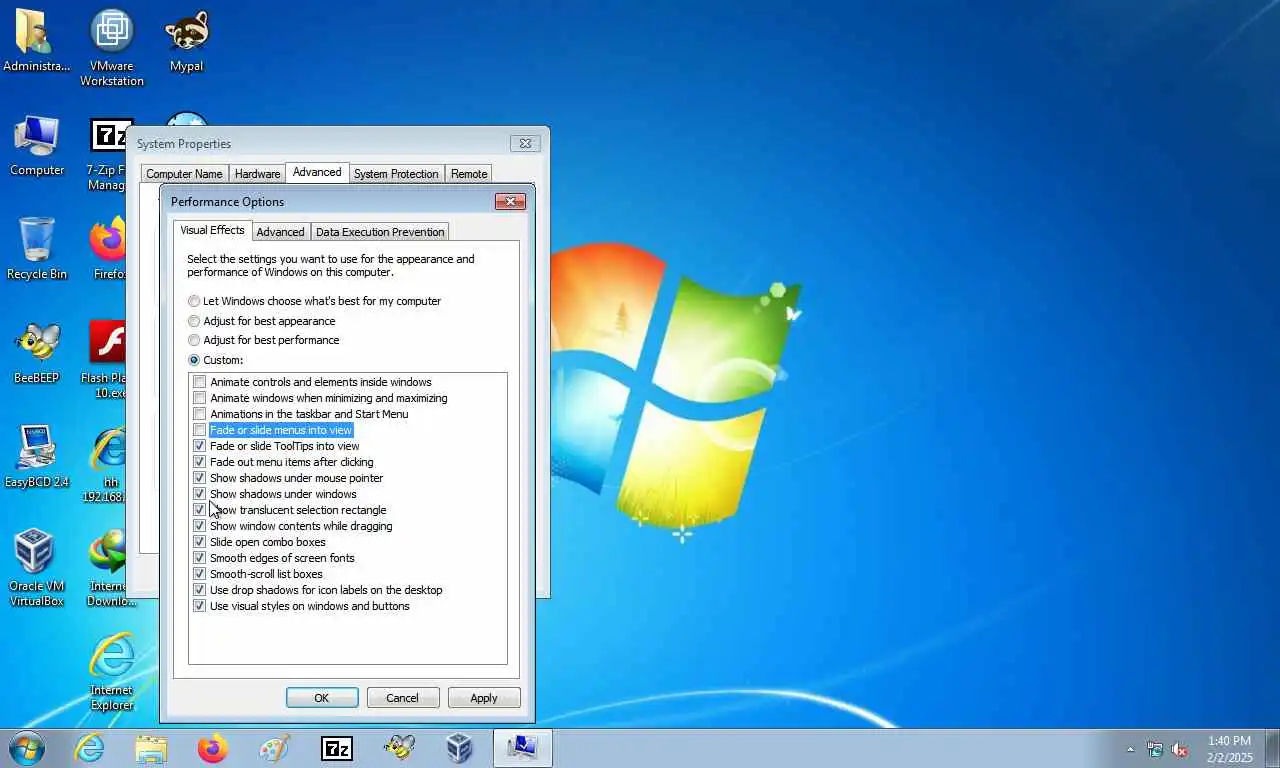Select the Oracle VM VirtualBox desktop icon

(37, 567)
